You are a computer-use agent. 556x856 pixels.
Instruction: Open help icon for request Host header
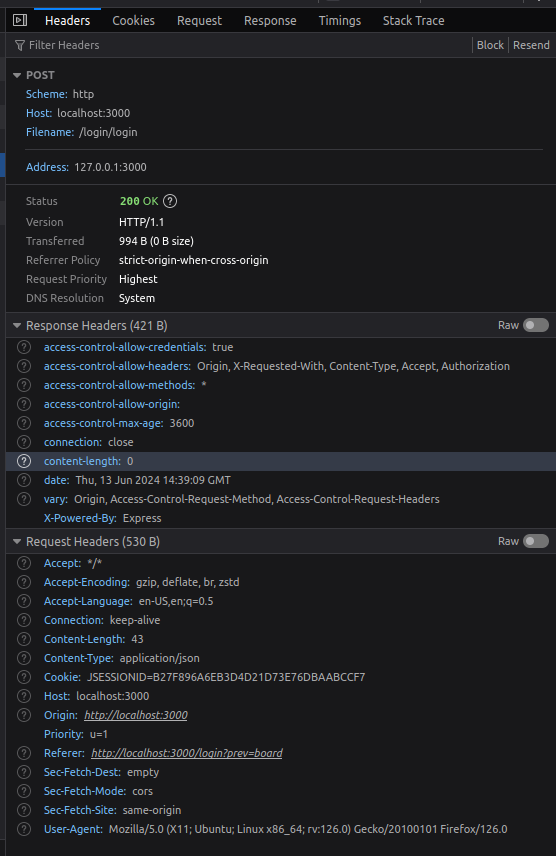[x=24, y=696]
